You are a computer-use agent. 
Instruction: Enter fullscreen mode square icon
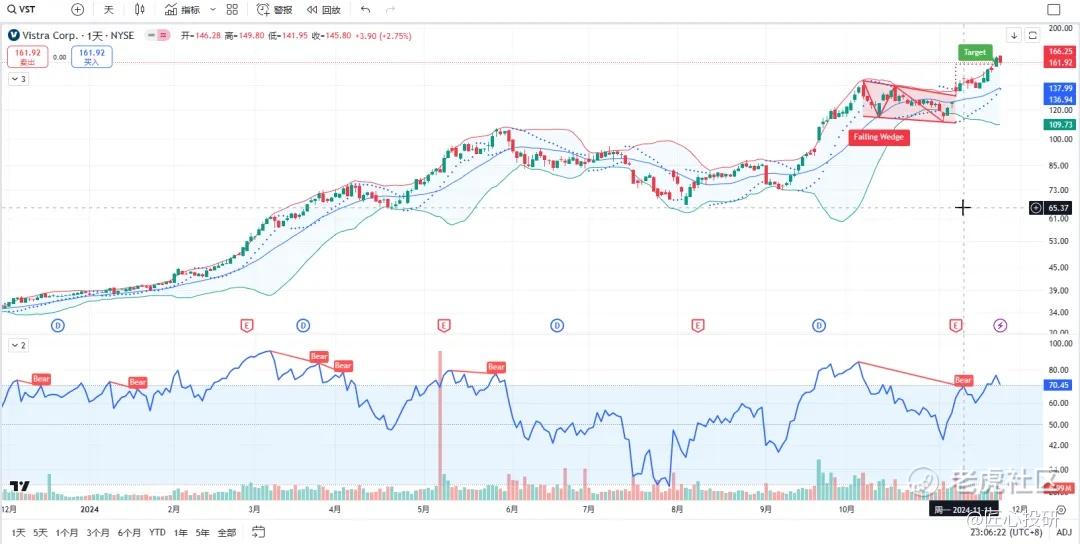(x=1054, y=10)
